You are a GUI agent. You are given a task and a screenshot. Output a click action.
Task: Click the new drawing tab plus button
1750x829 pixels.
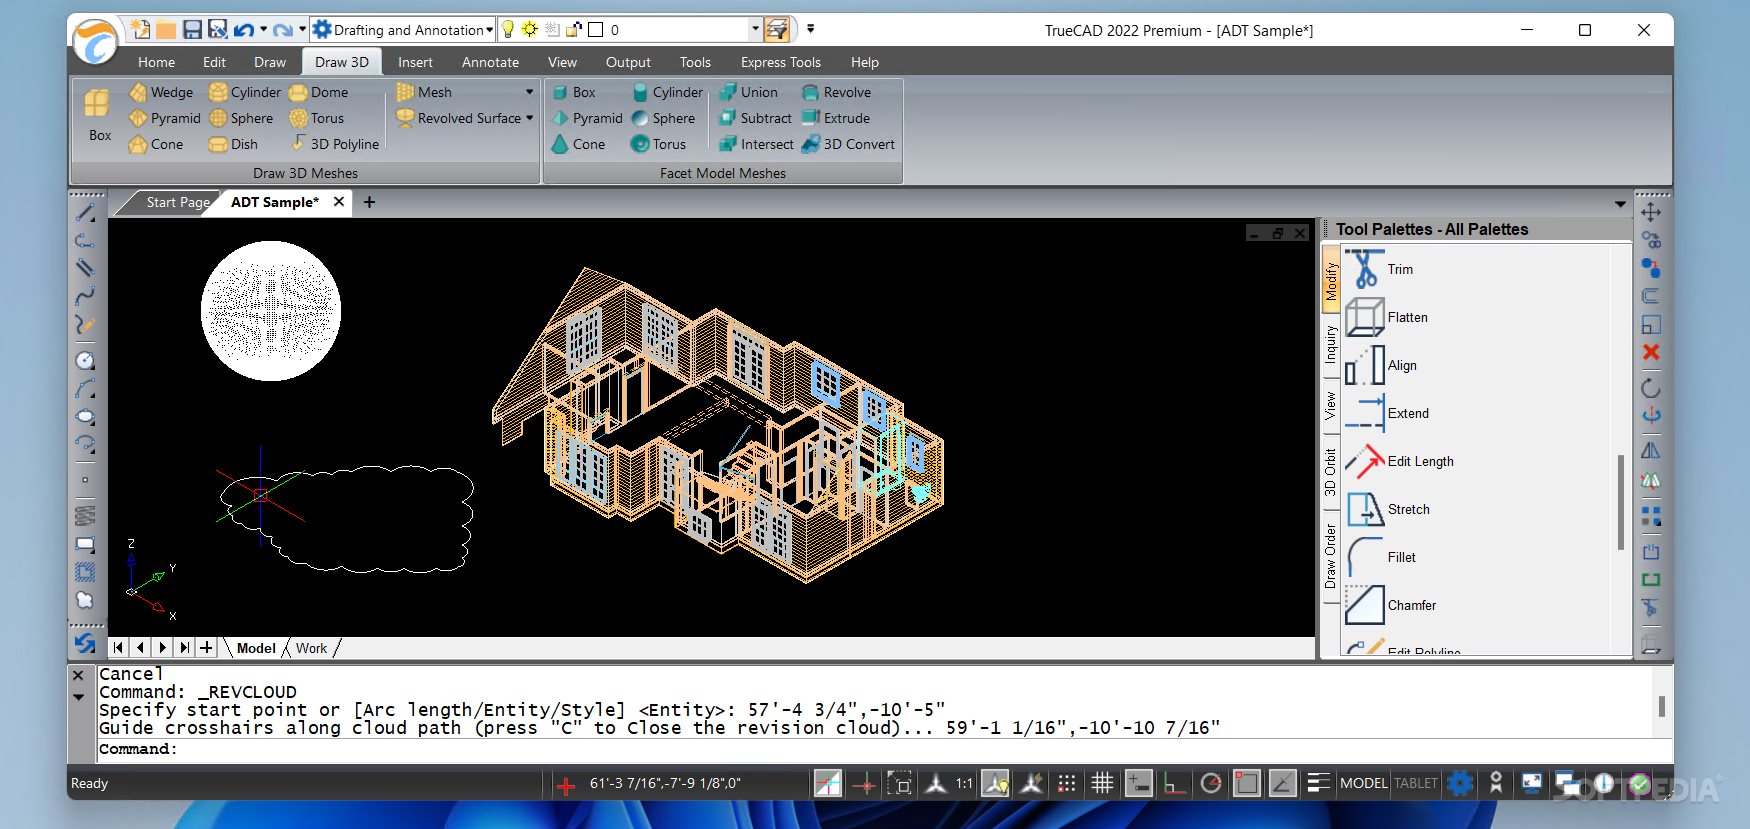pos(369,202)
